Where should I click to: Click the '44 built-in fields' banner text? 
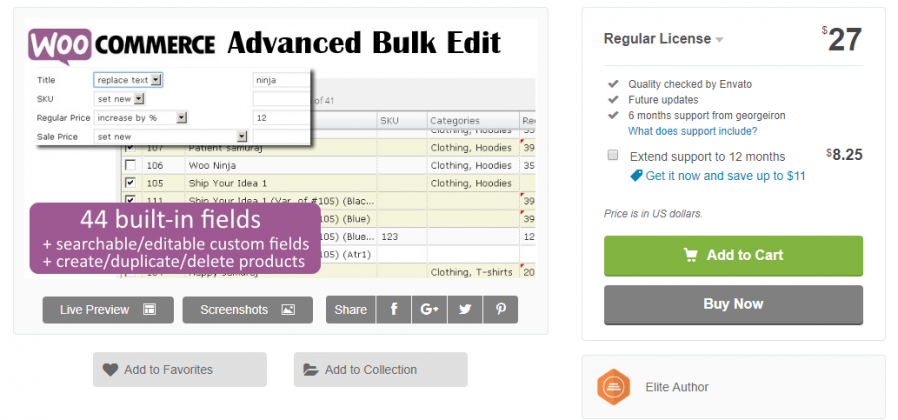coord(170,220)
